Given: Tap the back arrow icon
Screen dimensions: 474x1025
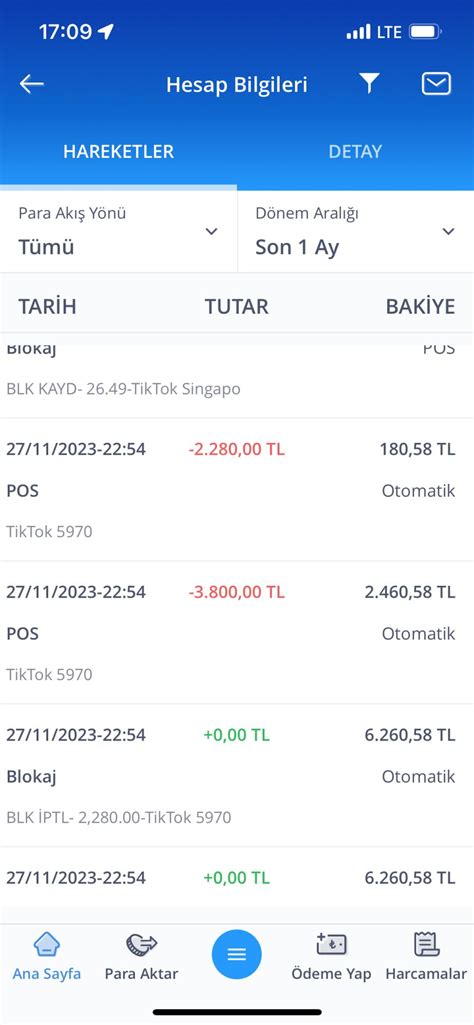Looking at the screenshot, I should pos(31,84).
